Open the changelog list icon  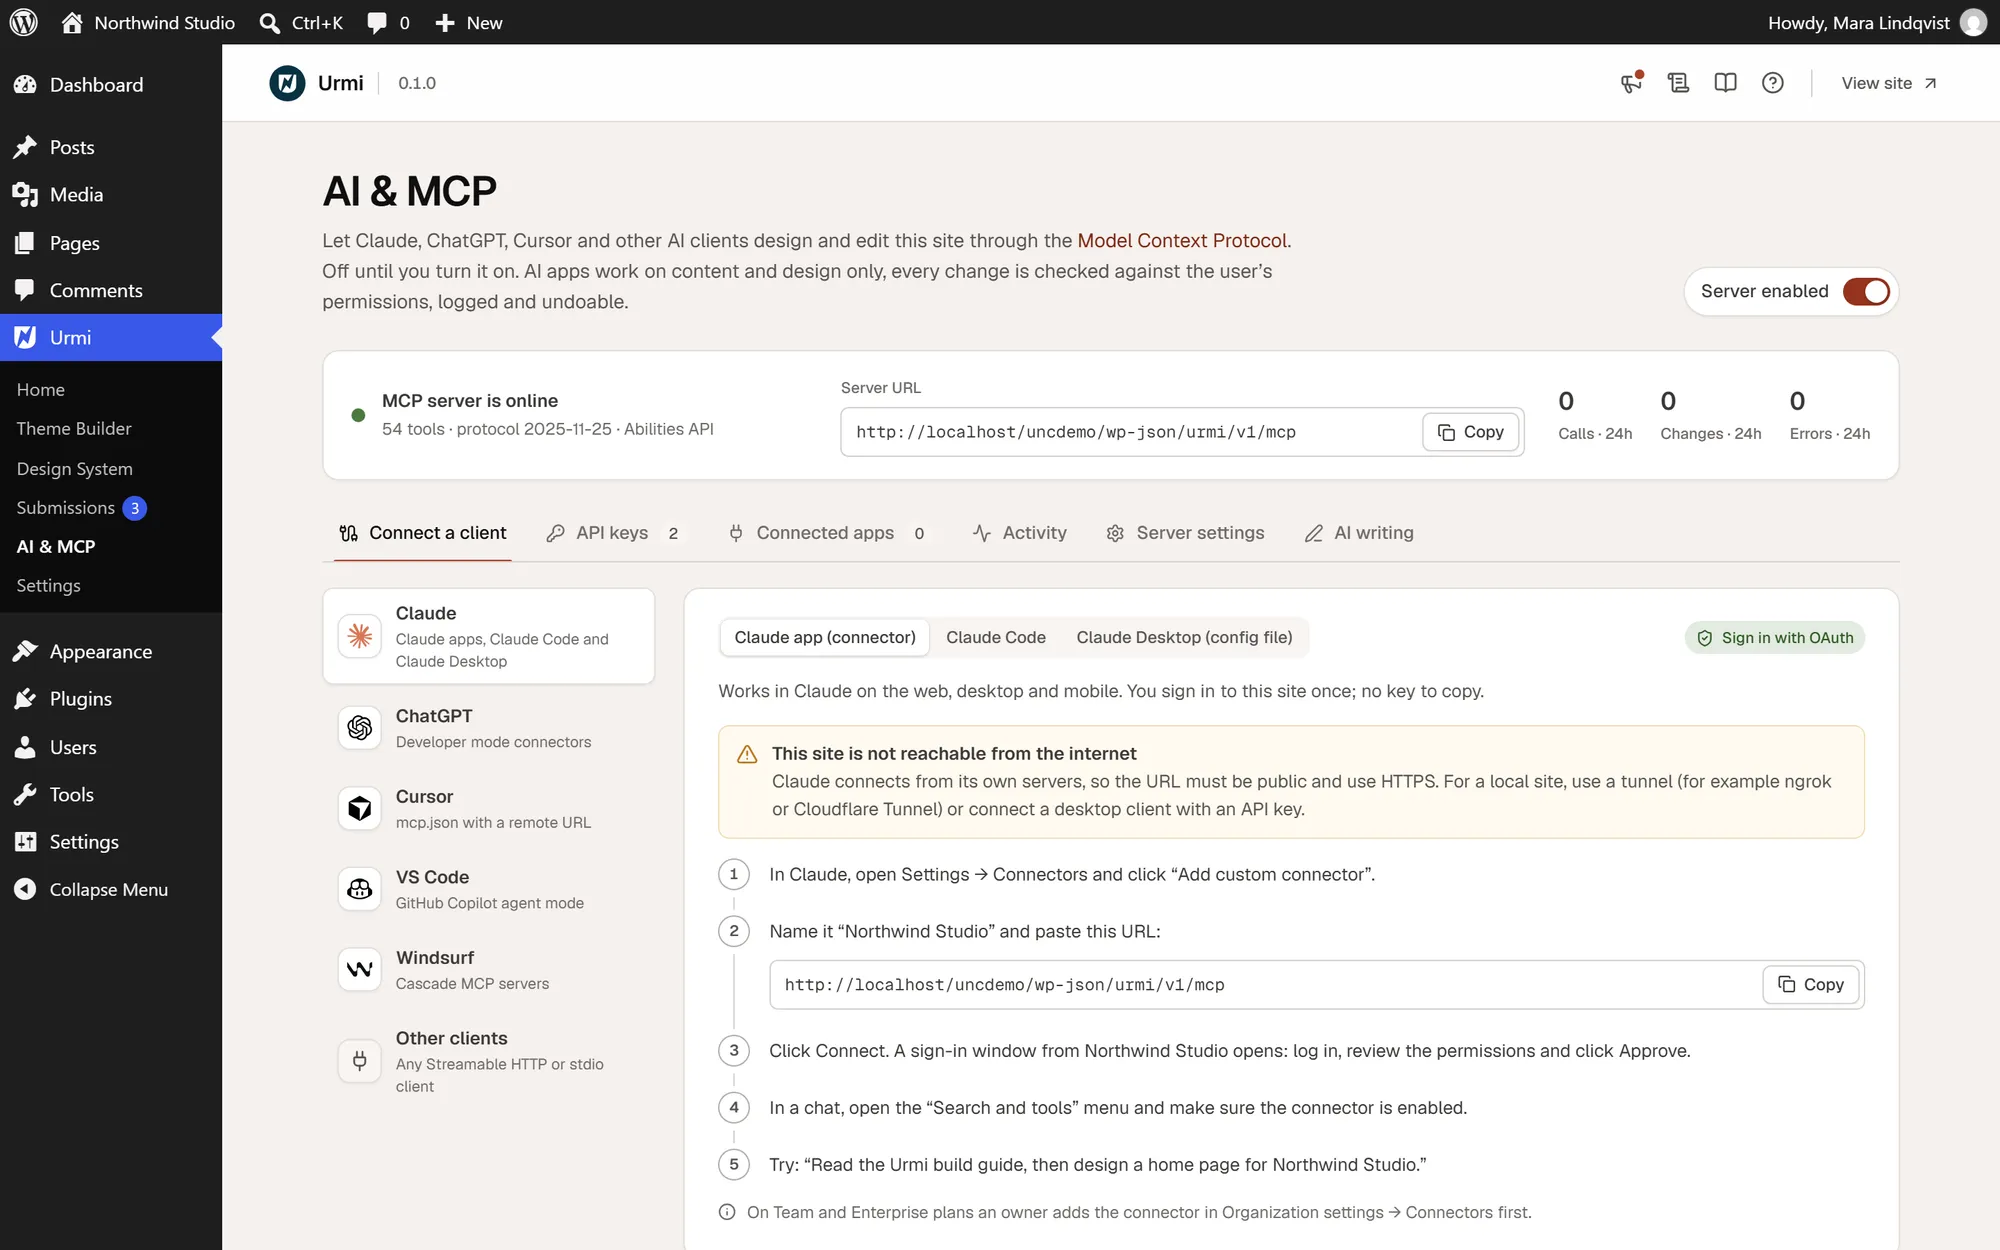tap(1678, 83)
